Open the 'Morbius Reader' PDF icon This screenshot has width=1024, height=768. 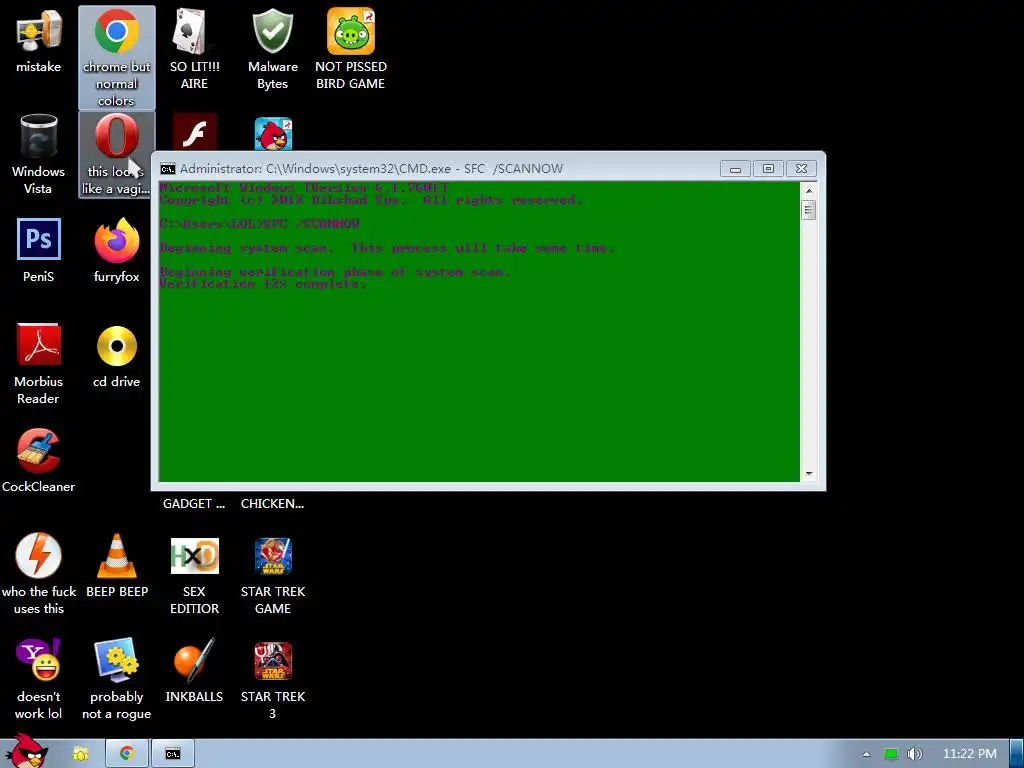[x=39, y=364]
